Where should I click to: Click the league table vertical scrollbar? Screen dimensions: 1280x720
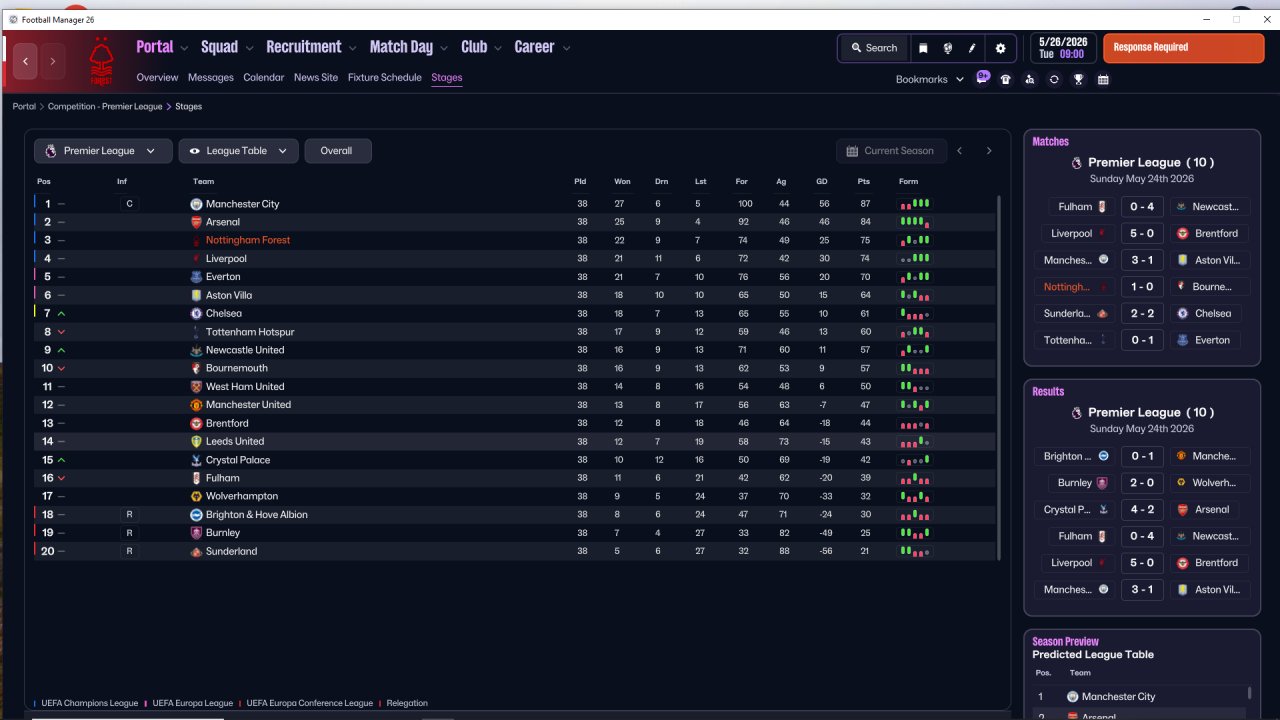point(1000,377)
